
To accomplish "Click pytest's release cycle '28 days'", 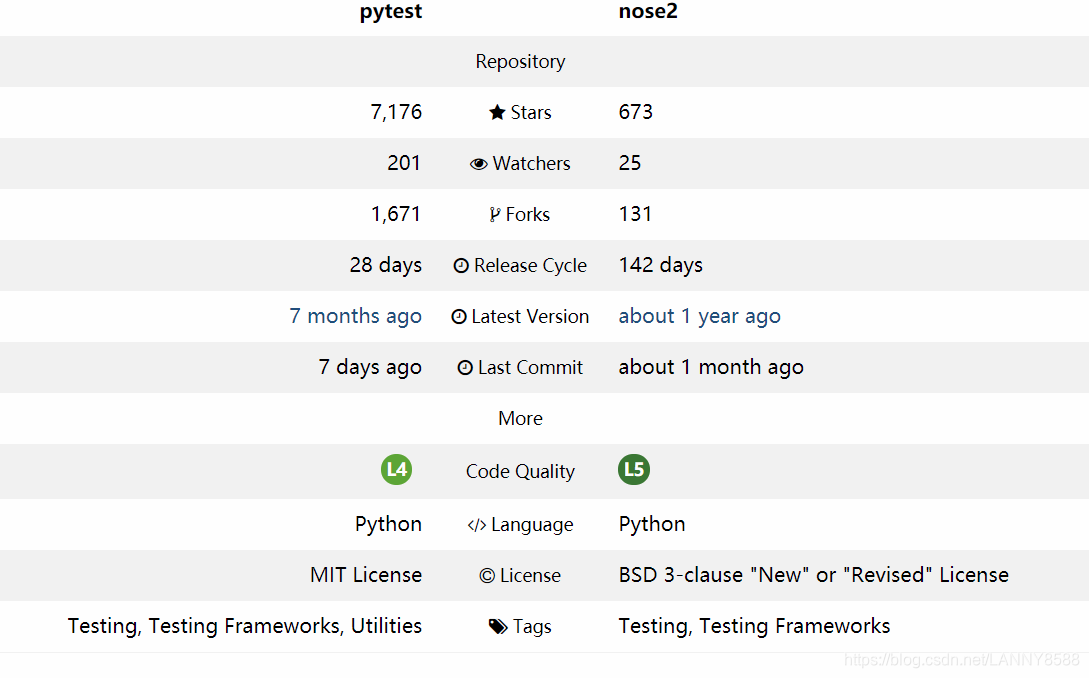I will tap(385, 265).
